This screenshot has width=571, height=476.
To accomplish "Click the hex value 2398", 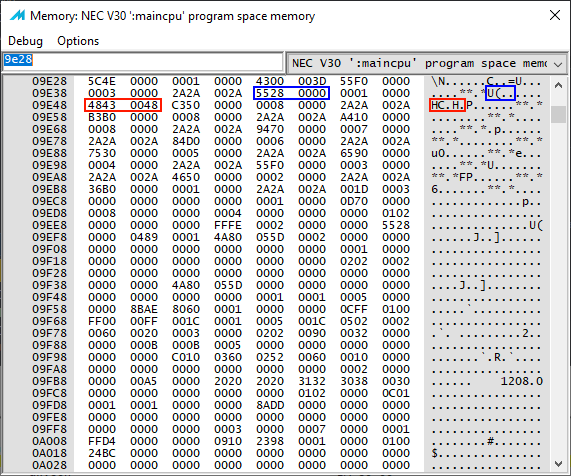I will click(270, 441).
